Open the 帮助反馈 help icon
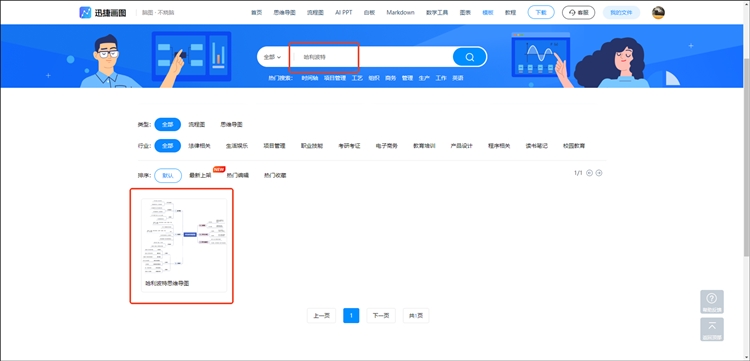This screenshot has height=361, width=750. (712, 302)
